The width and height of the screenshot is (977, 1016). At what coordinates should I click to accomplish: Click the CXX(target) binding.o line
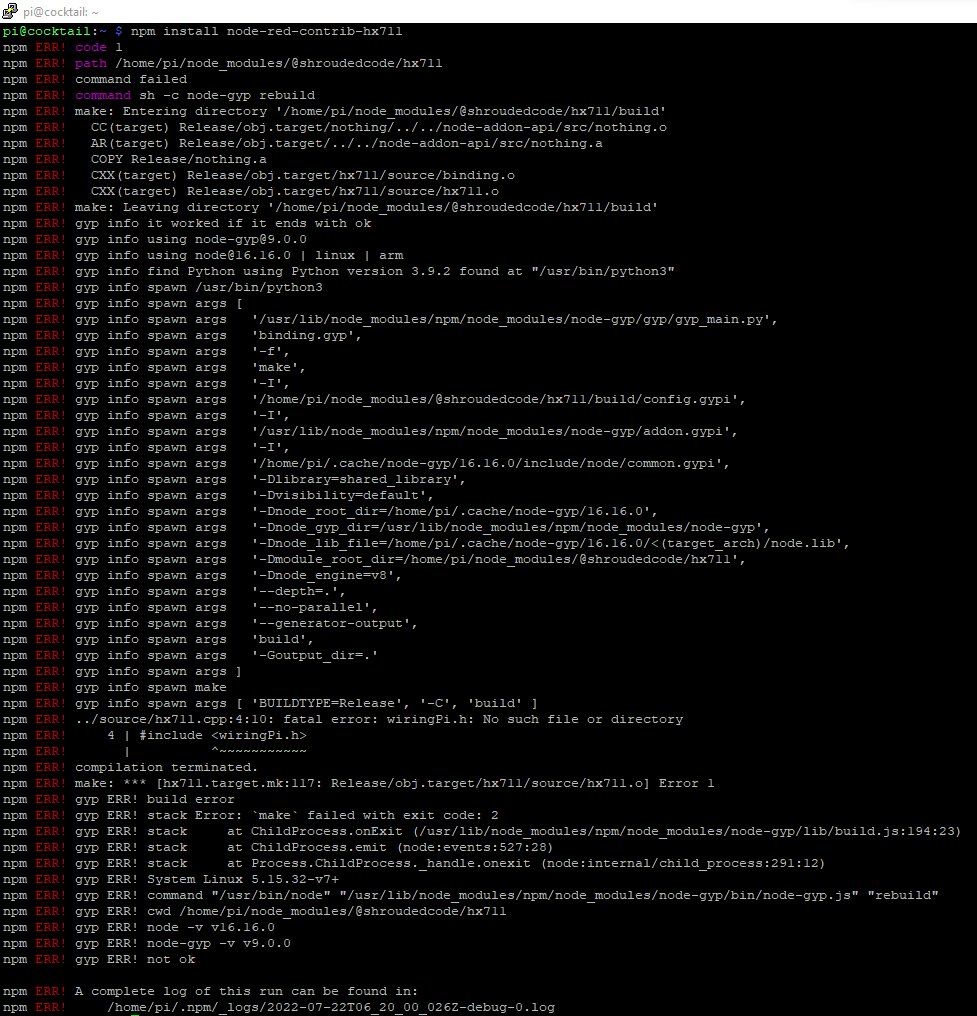pos(303,175)
